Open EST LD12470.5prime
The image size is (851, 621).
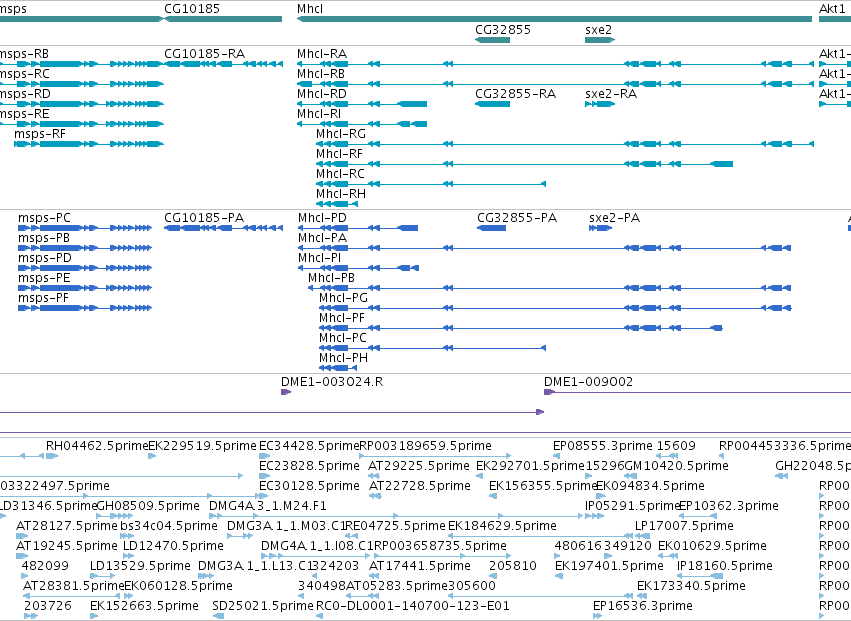pos(173,546)
